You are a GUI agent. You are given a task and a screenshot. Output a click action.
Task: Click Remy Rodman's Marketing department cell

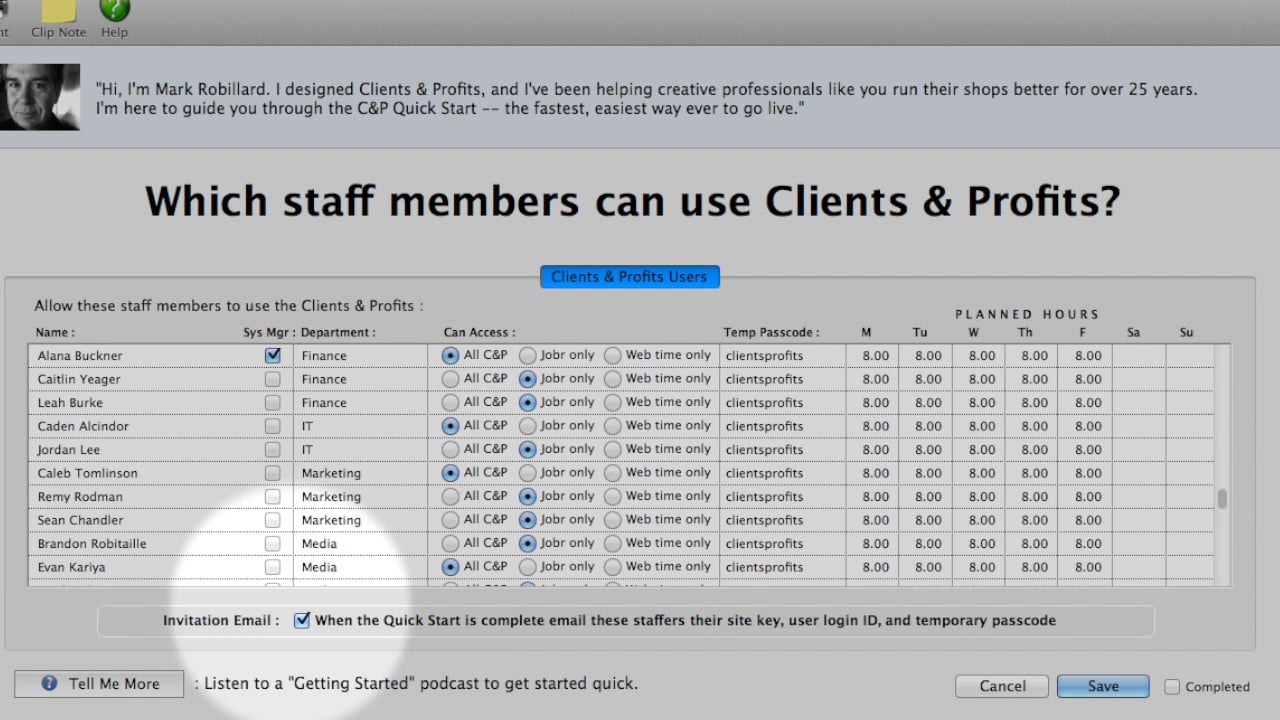[361, 496]
